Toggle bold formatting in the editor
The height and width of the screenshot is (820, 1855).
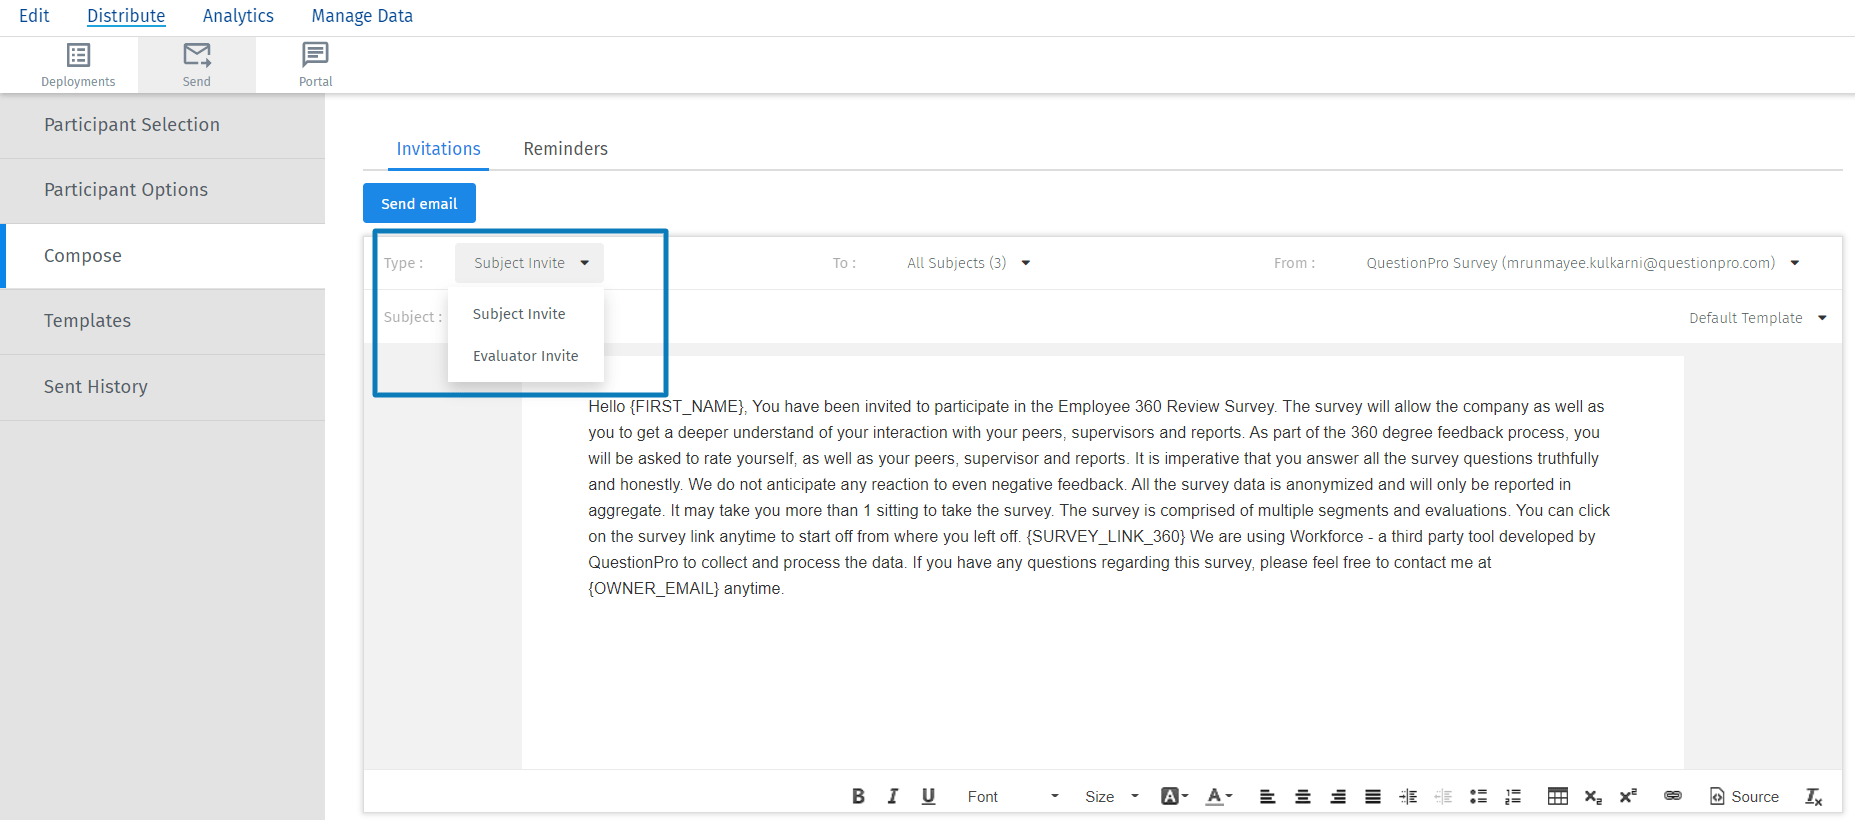(858, 796)
